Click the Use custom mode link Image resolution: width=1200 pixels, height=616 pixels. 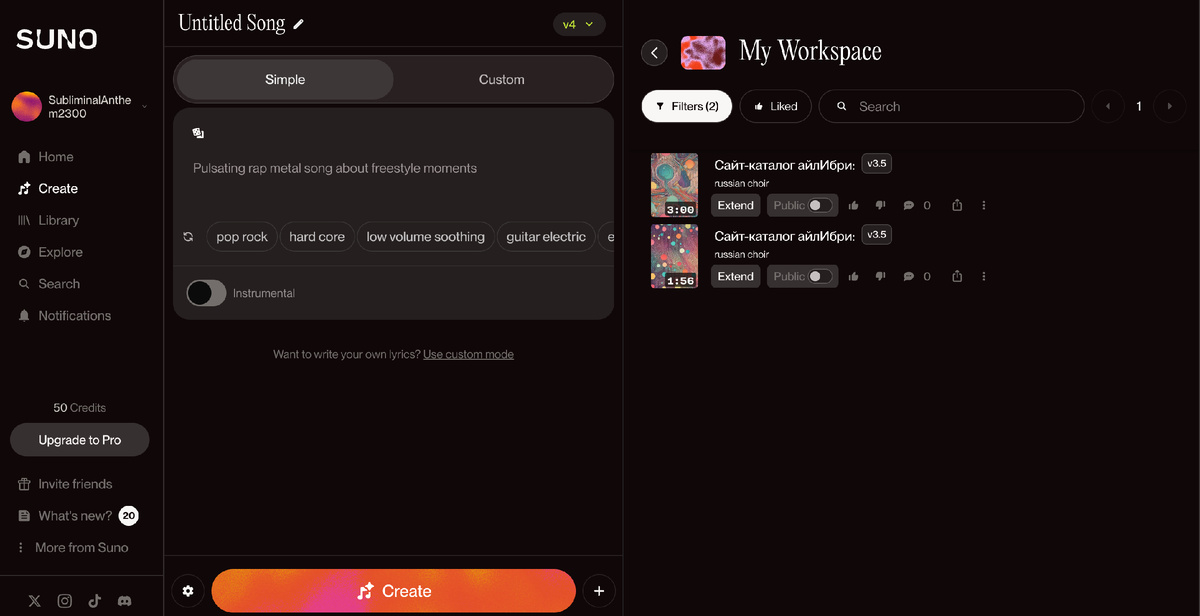click(468, 354)
